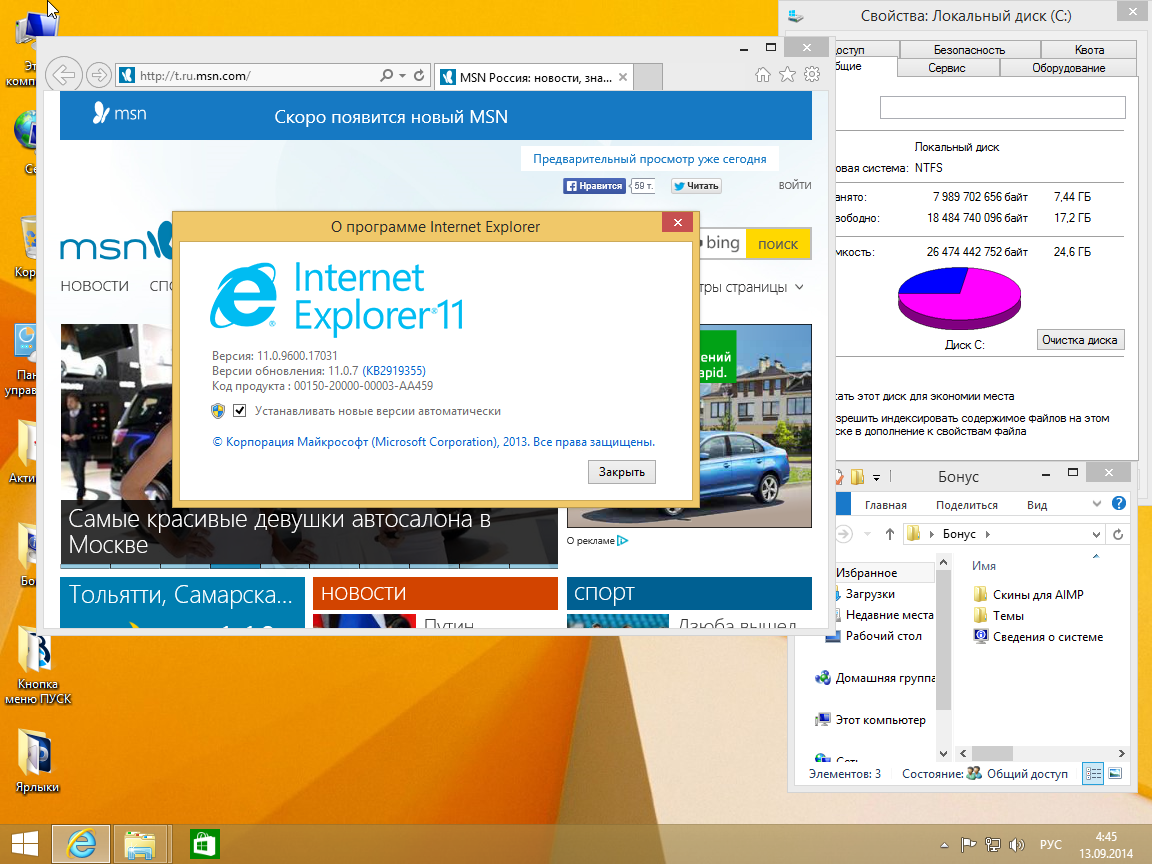The width and height of the screenshot is (1152, 864).
Task: Open Кнопка меню ПУСК desktop icon
Action: pyautogui.click(x=37, y=666)
